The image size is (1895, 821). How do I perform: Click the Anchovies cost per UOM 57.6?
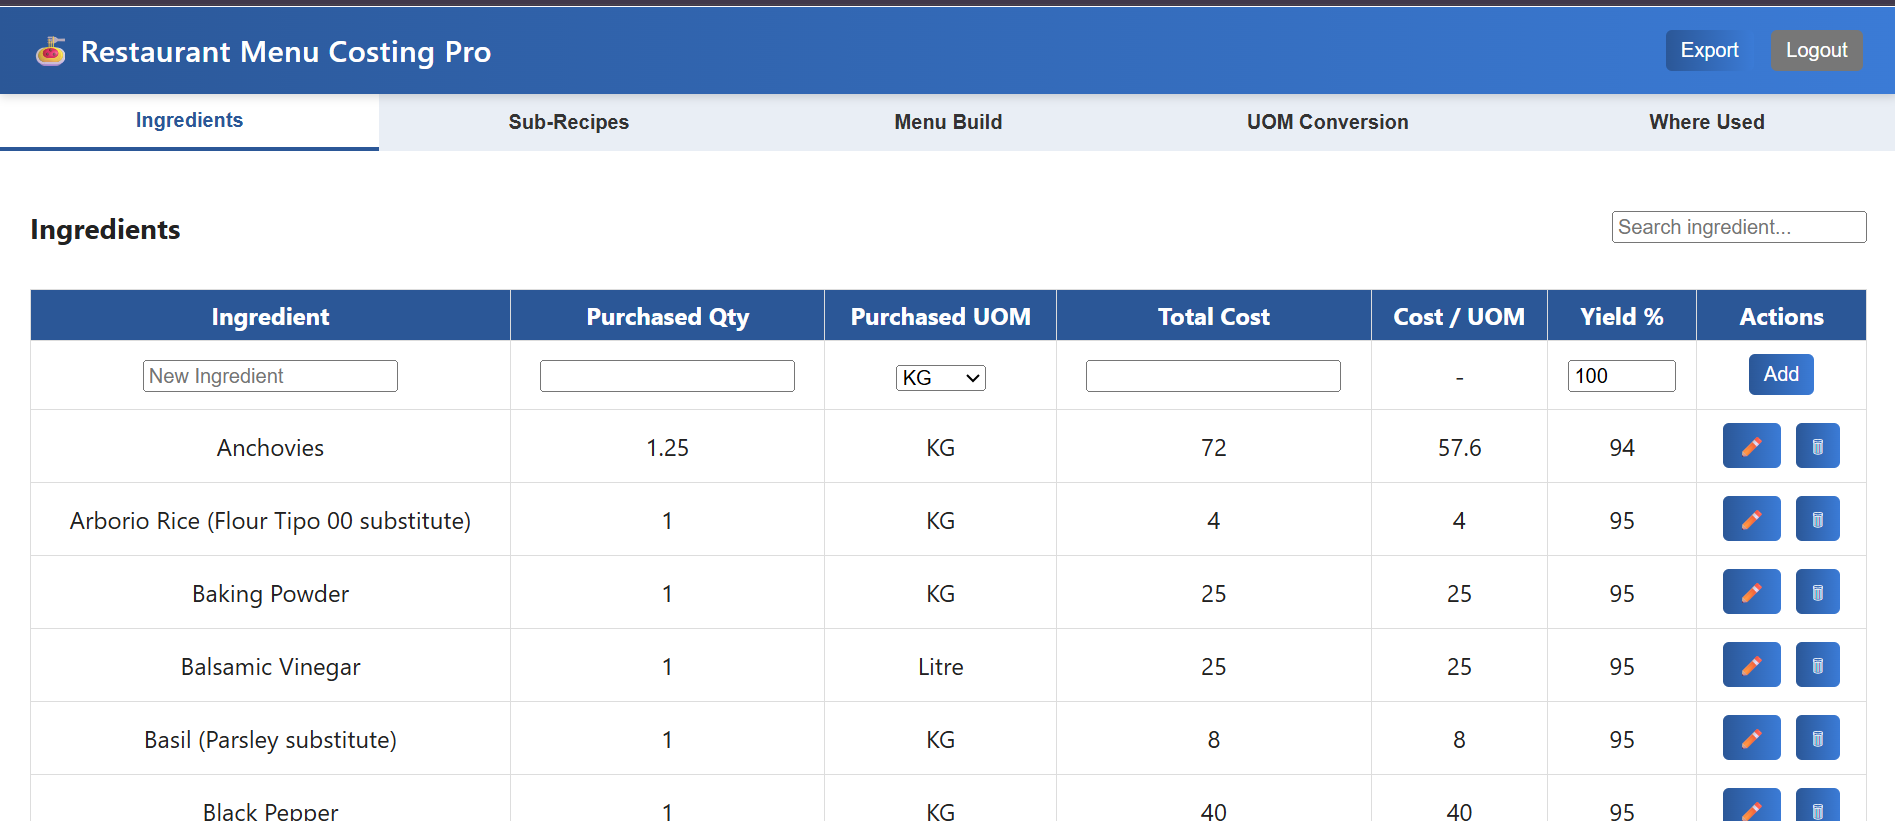pos(1459,447)
